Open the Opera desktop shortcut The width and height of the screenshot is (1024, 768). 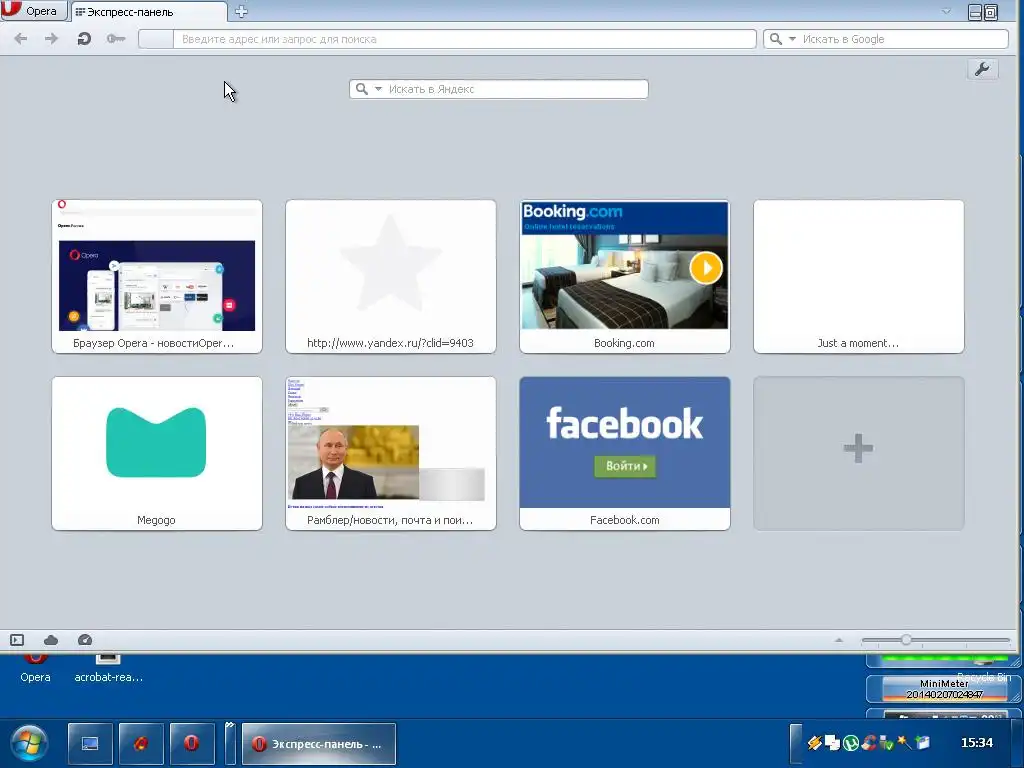pos(35,668)
